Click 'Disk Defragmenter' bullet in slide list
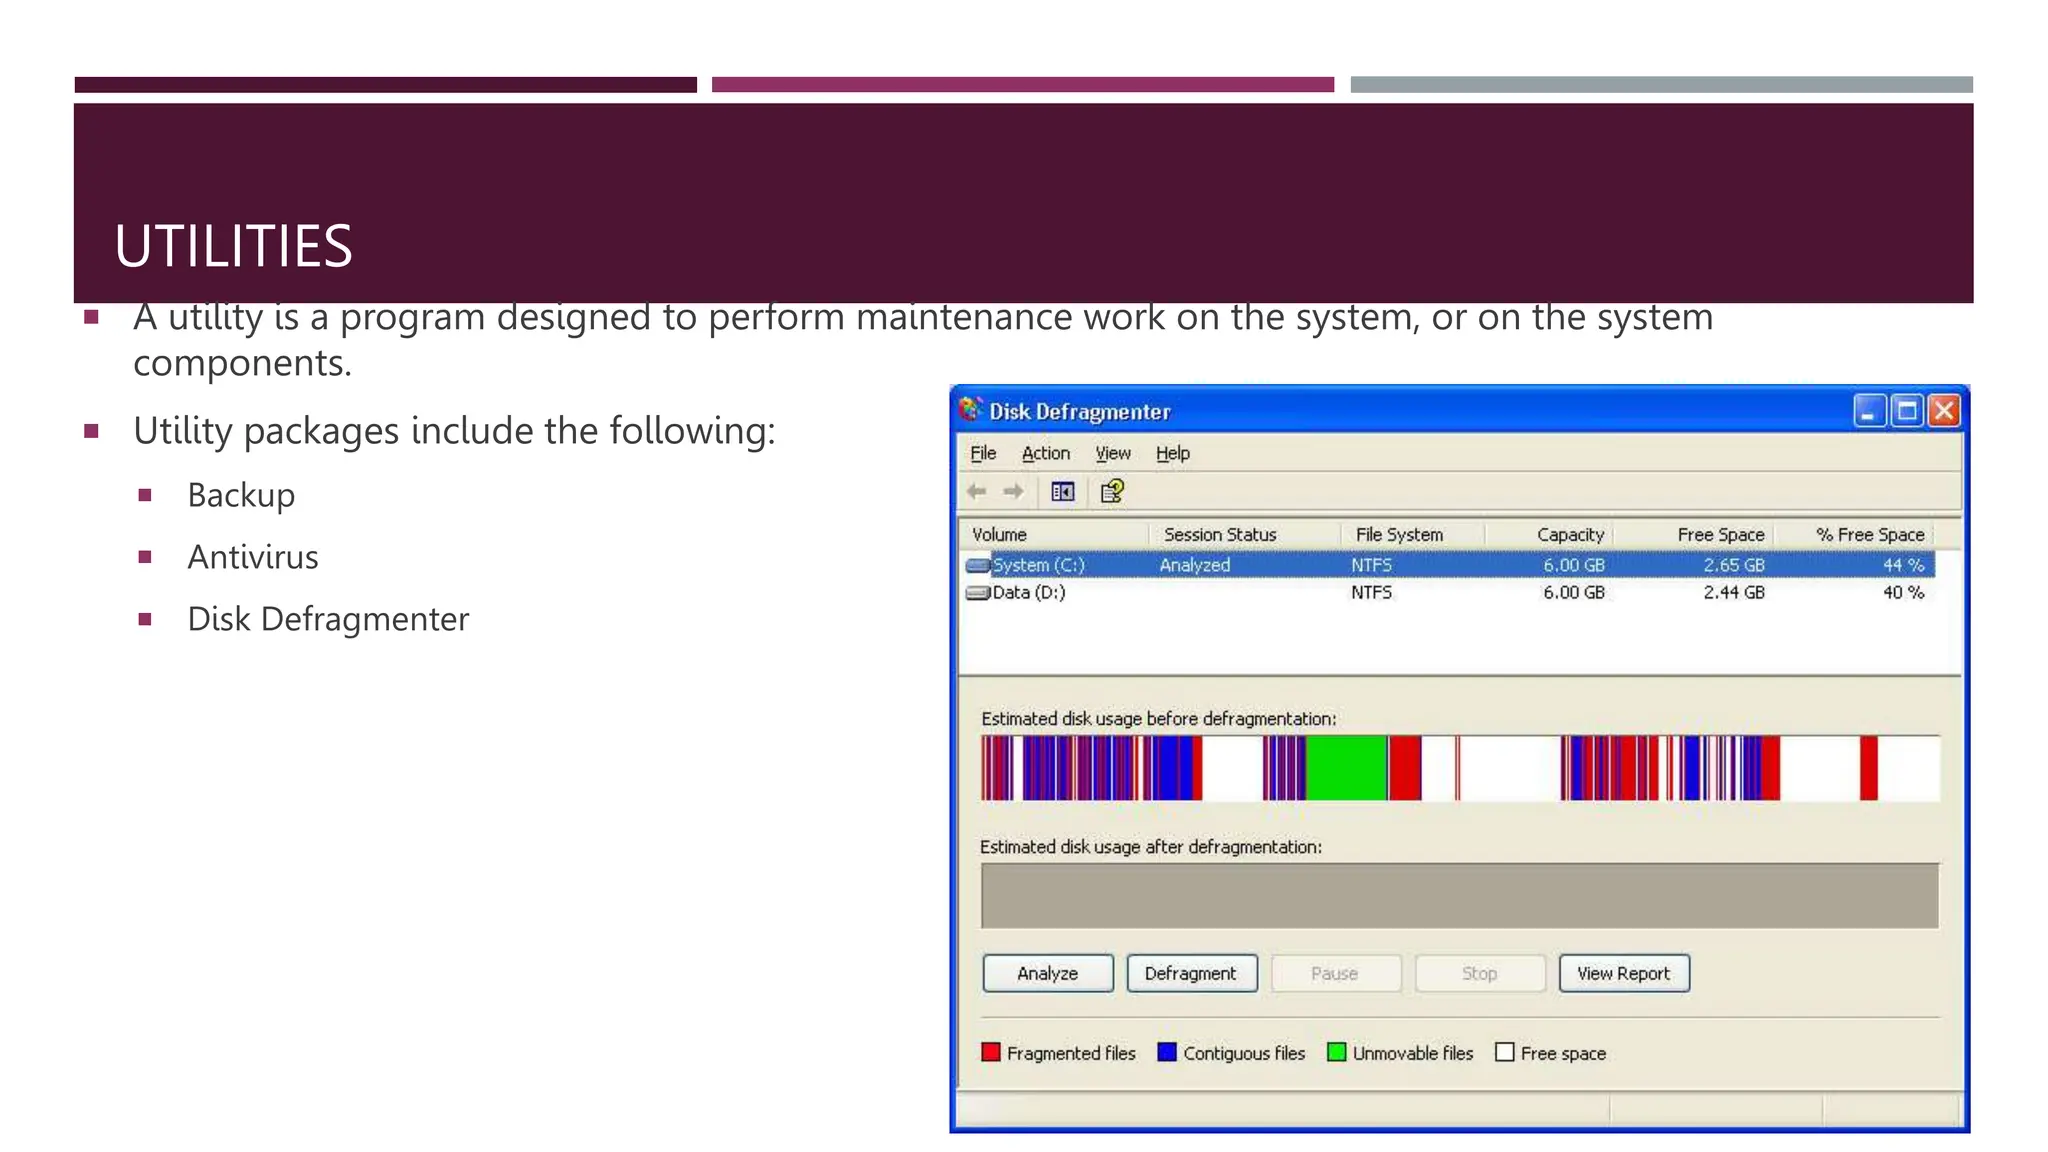2048x1152 pixels. (328, 619)
